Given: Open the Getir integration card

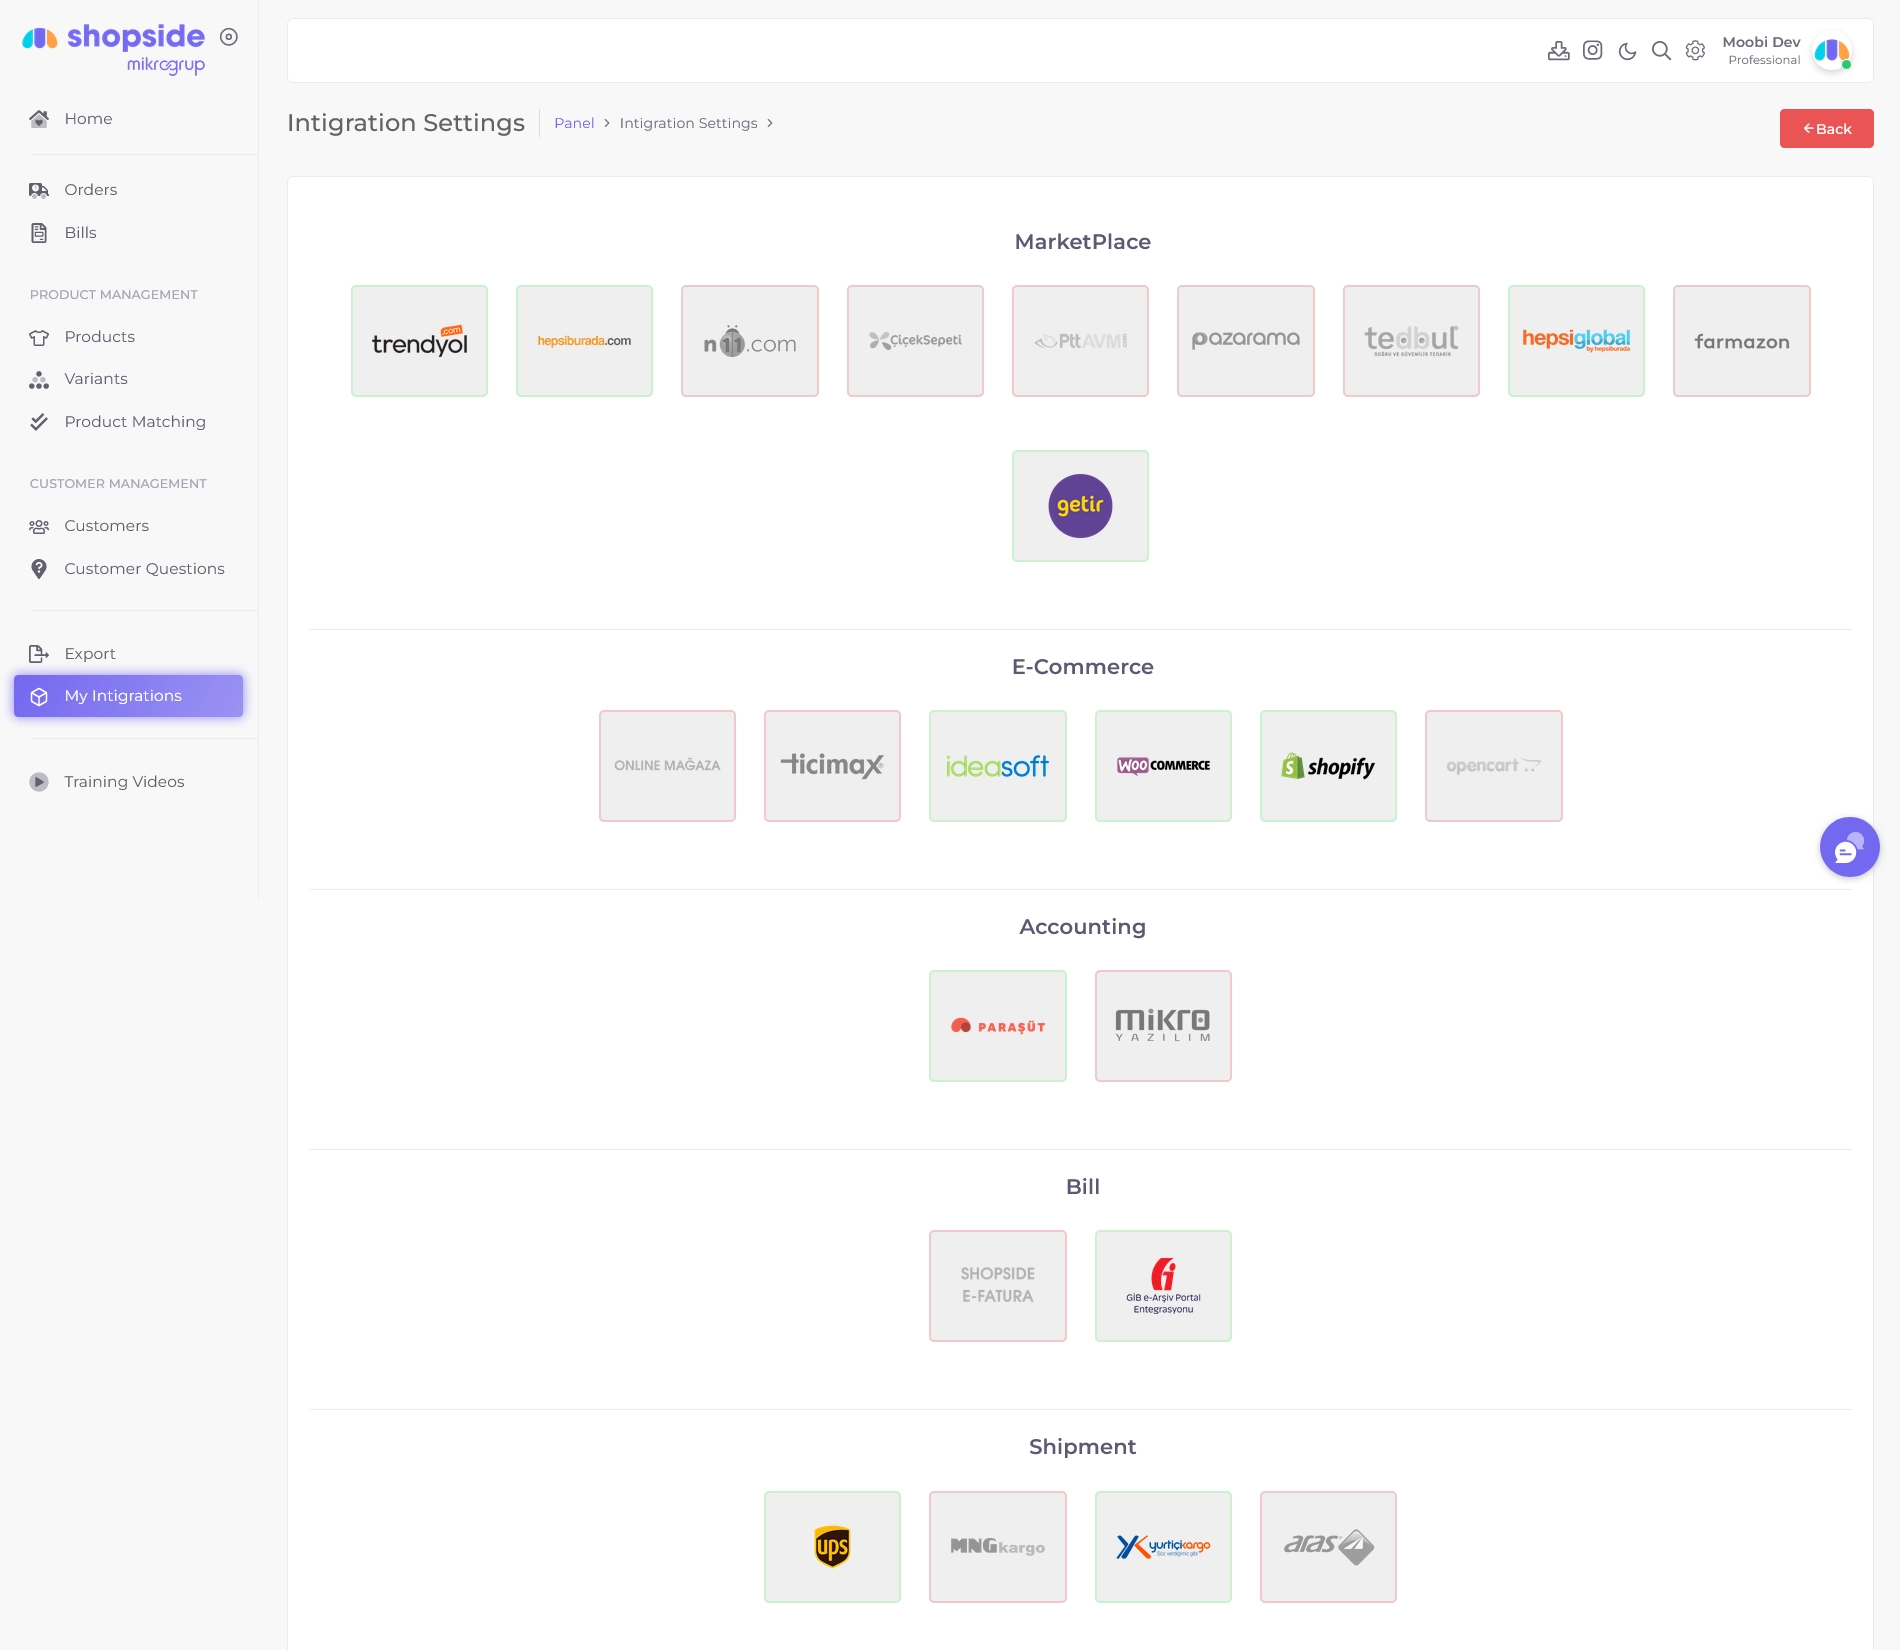Looking at the screenshot, I should coord(1080,506).
